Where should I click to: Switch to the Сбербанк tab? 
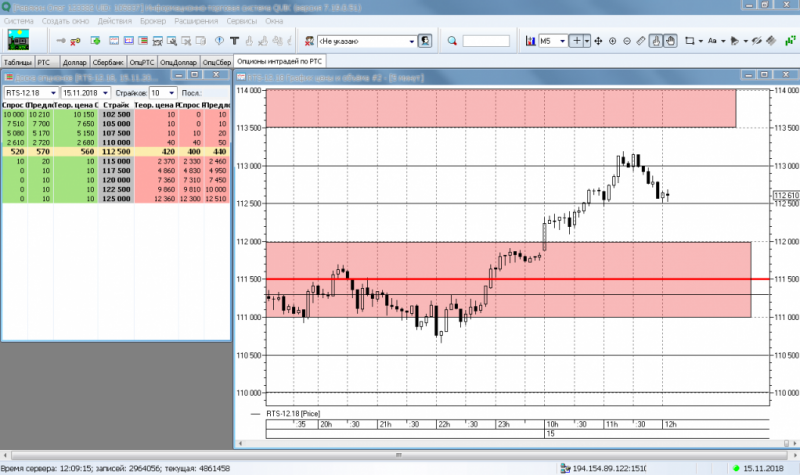[108, 62]
